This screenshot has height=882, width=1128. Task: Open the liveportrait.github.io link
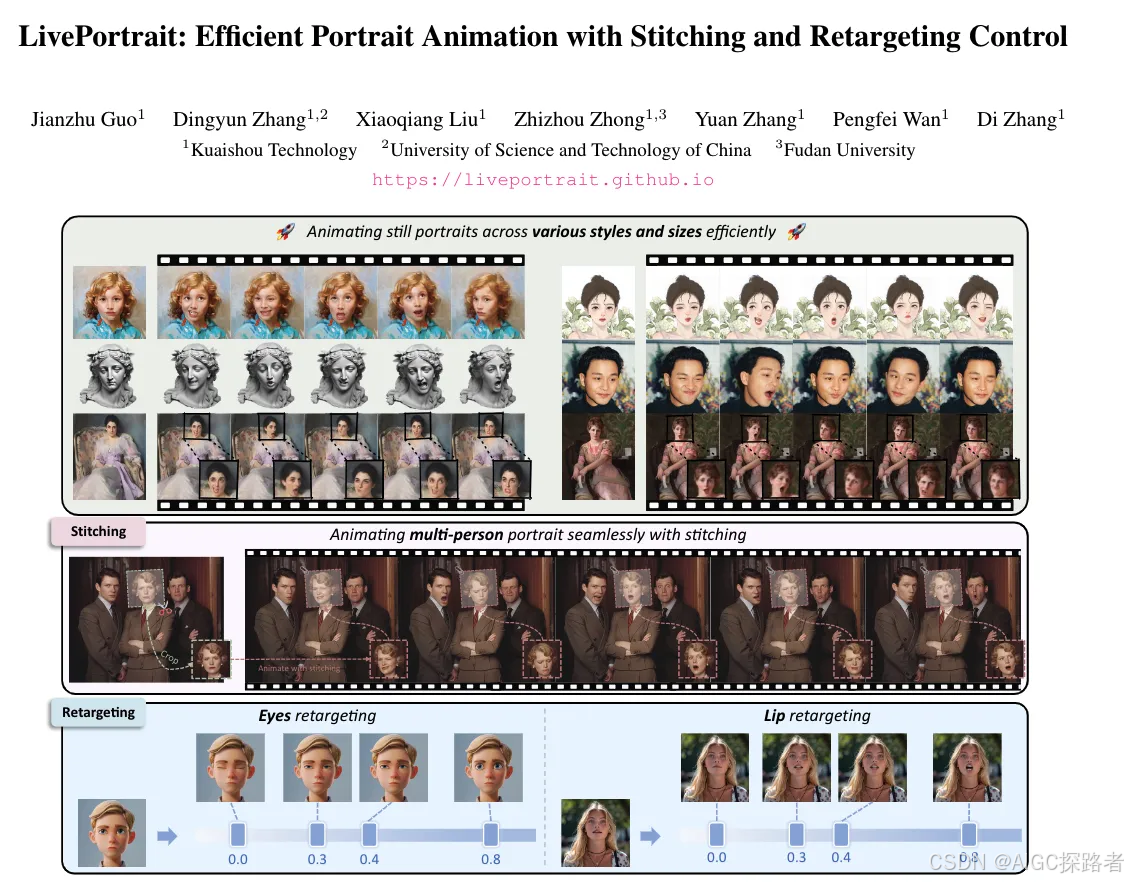[543, 179]
